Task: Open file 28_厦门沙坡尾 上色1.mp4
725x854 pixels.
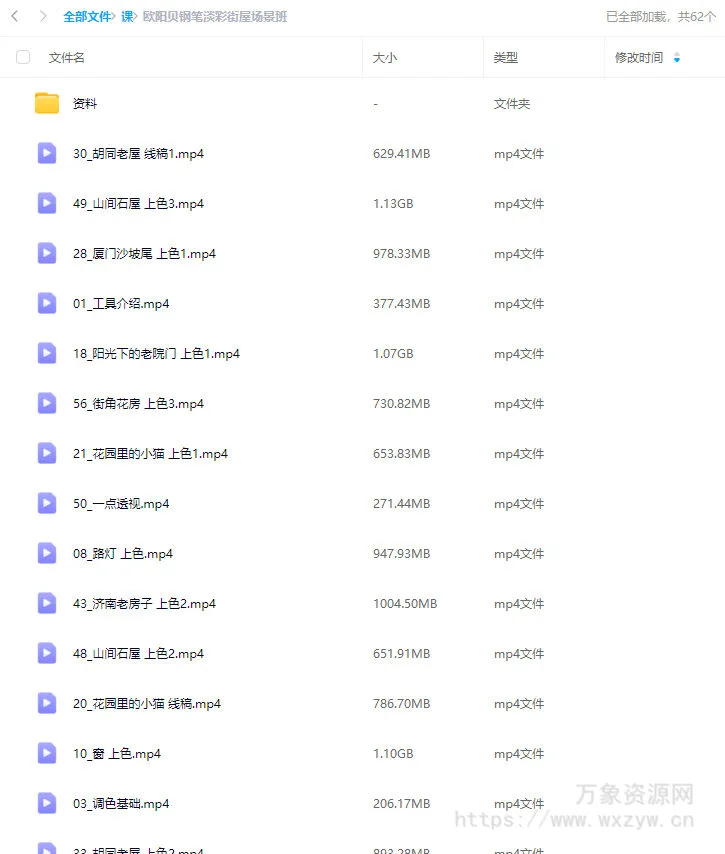Action: pyautogui.click(x=144, y=254)
